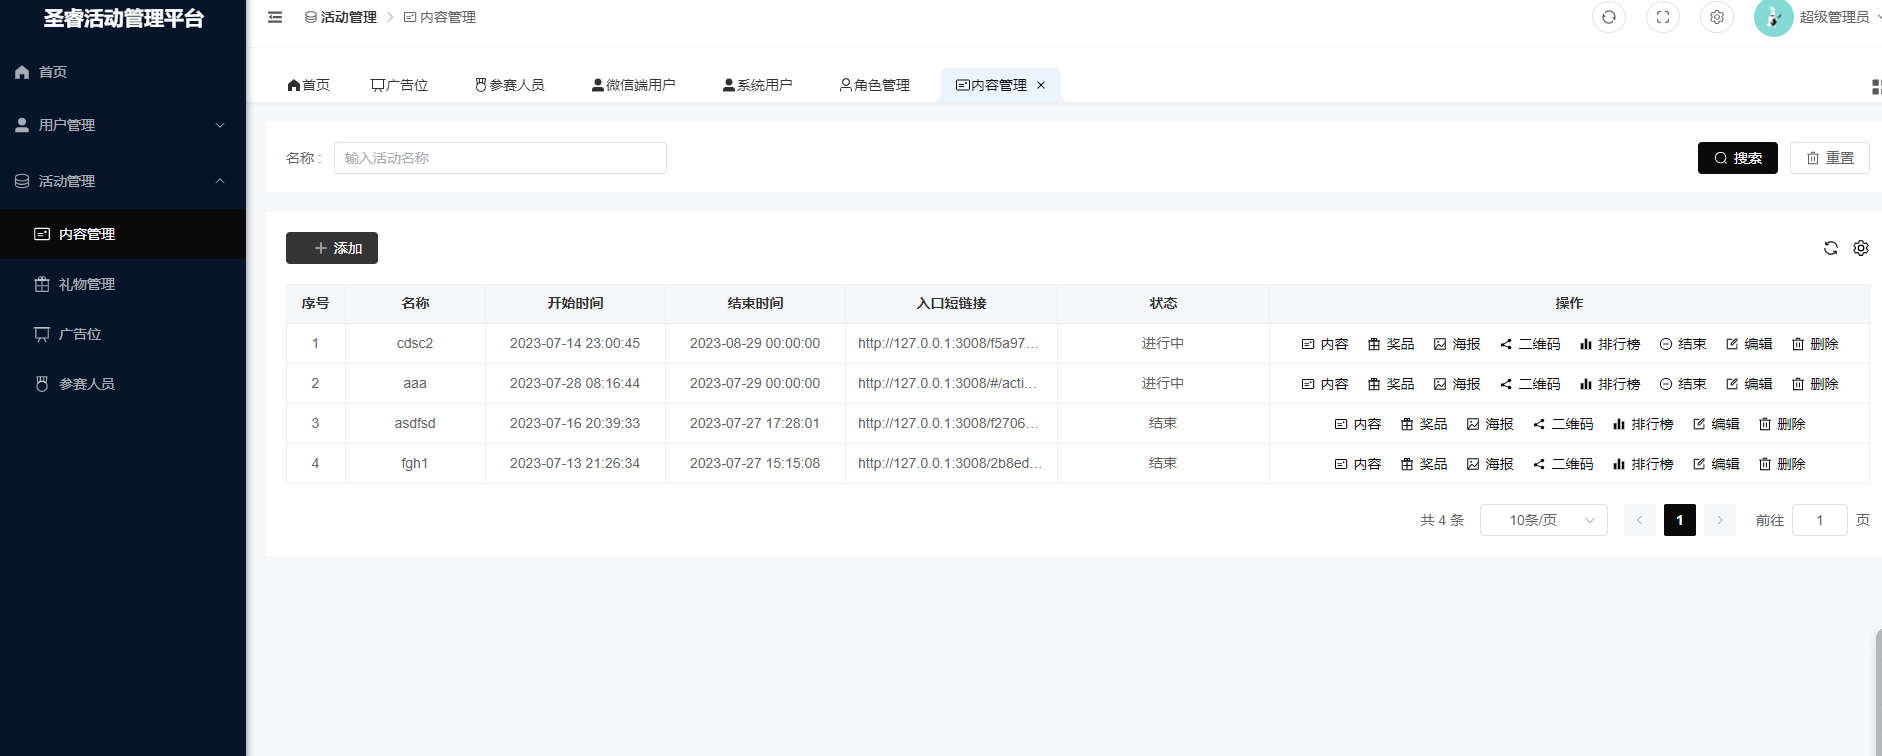Click the 添加 button
Screen dimensions: 1882x756
coord(332,248)
